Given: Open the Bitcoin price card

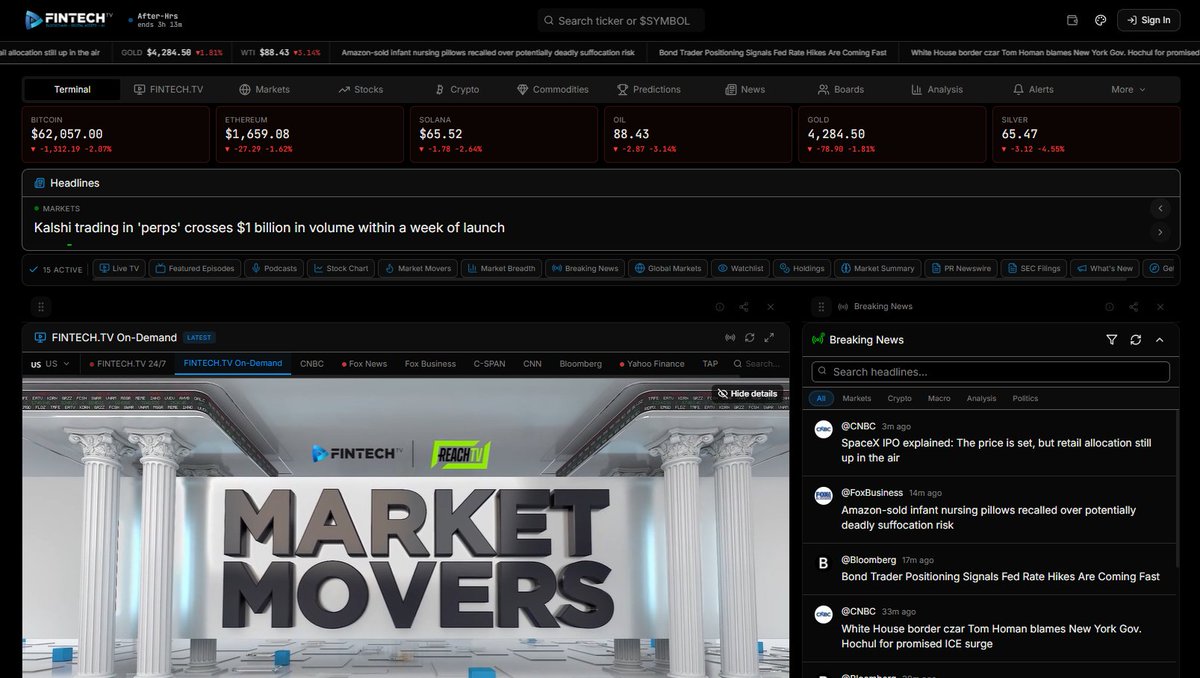Looking at the screenshot, I should (x=115, y=135).
